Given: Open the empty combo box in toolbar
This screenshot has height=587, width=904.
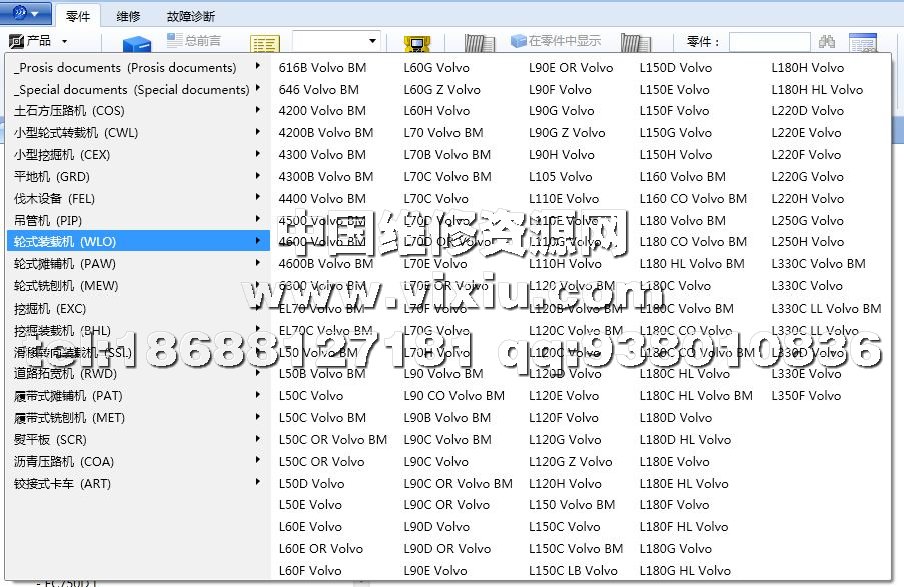Looking at the screenshot, I should [x=336, y=41].
